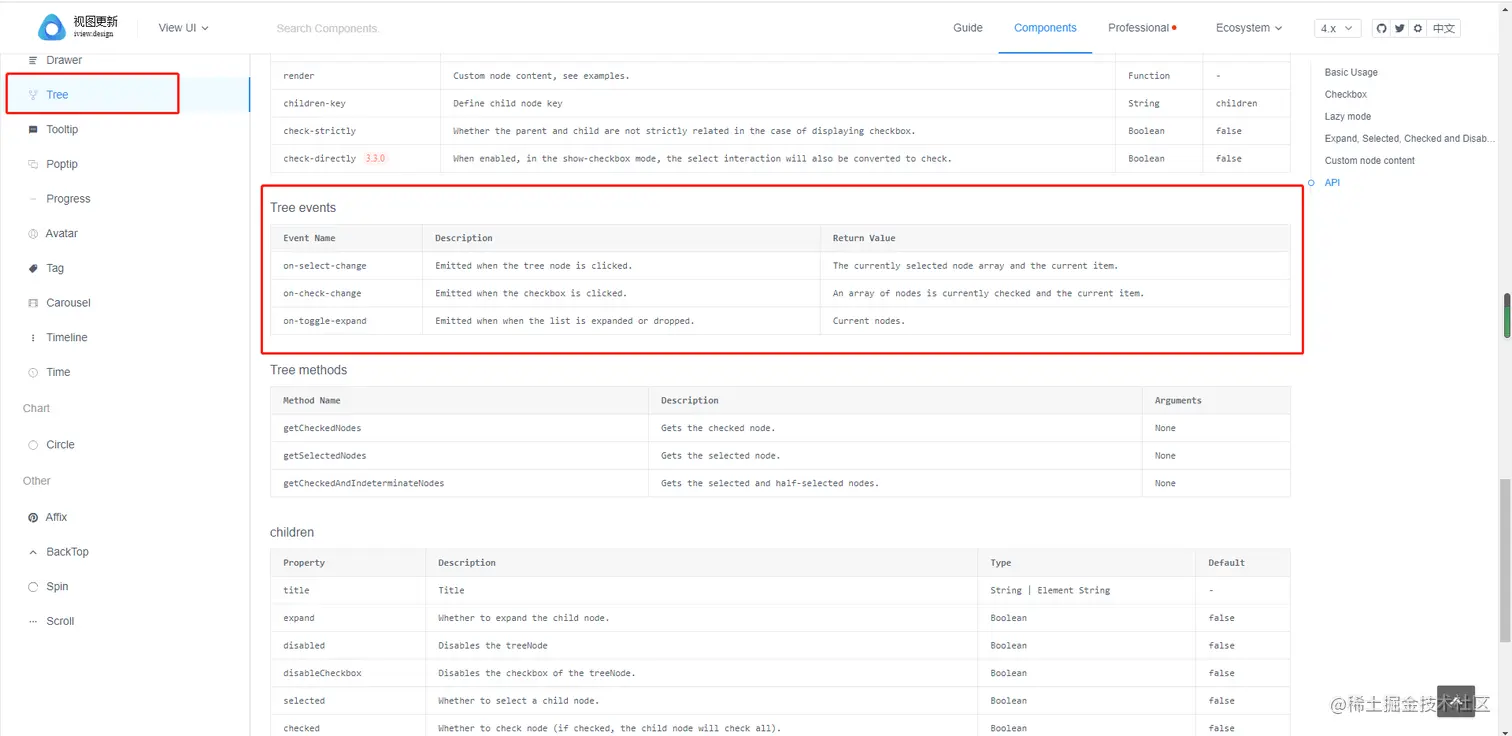Click the Chart group label in sidebar
This screenshot has height=736, width=1512.
click(x=36, y=408)
